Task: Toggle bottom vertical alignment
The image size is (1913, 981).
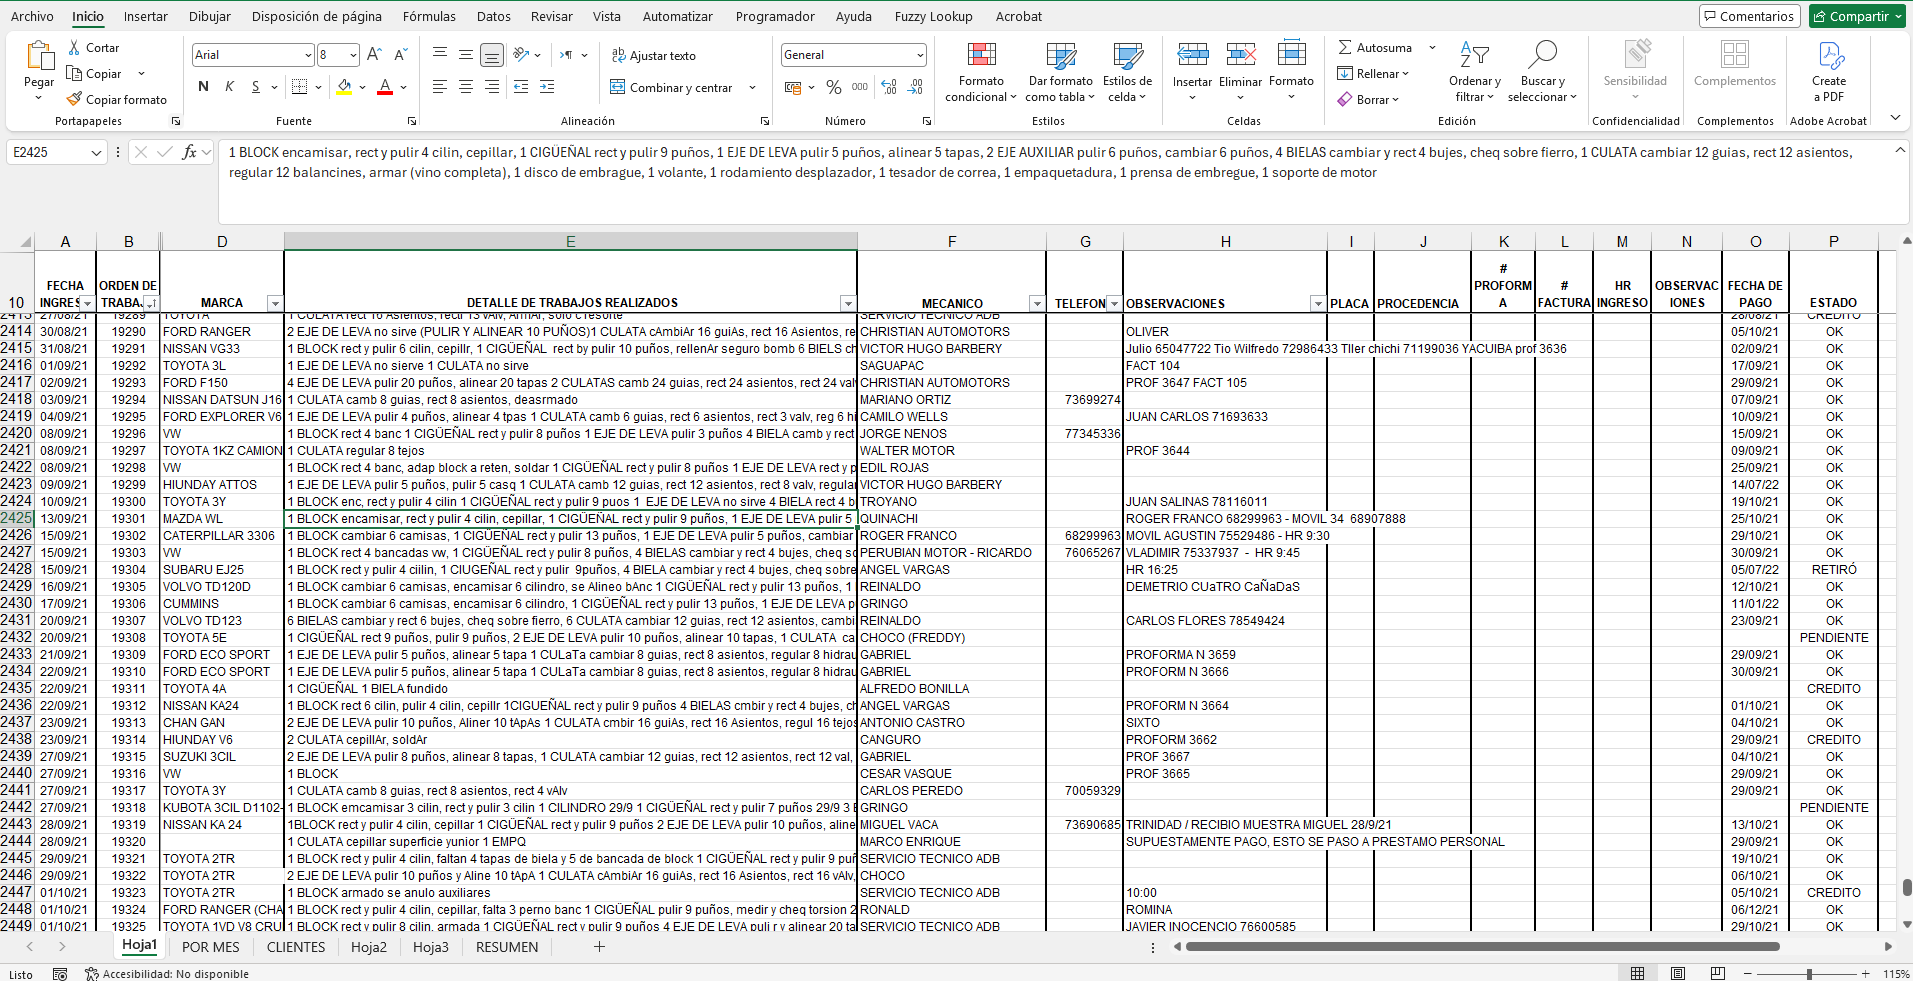Action: [x=492, y=55]
